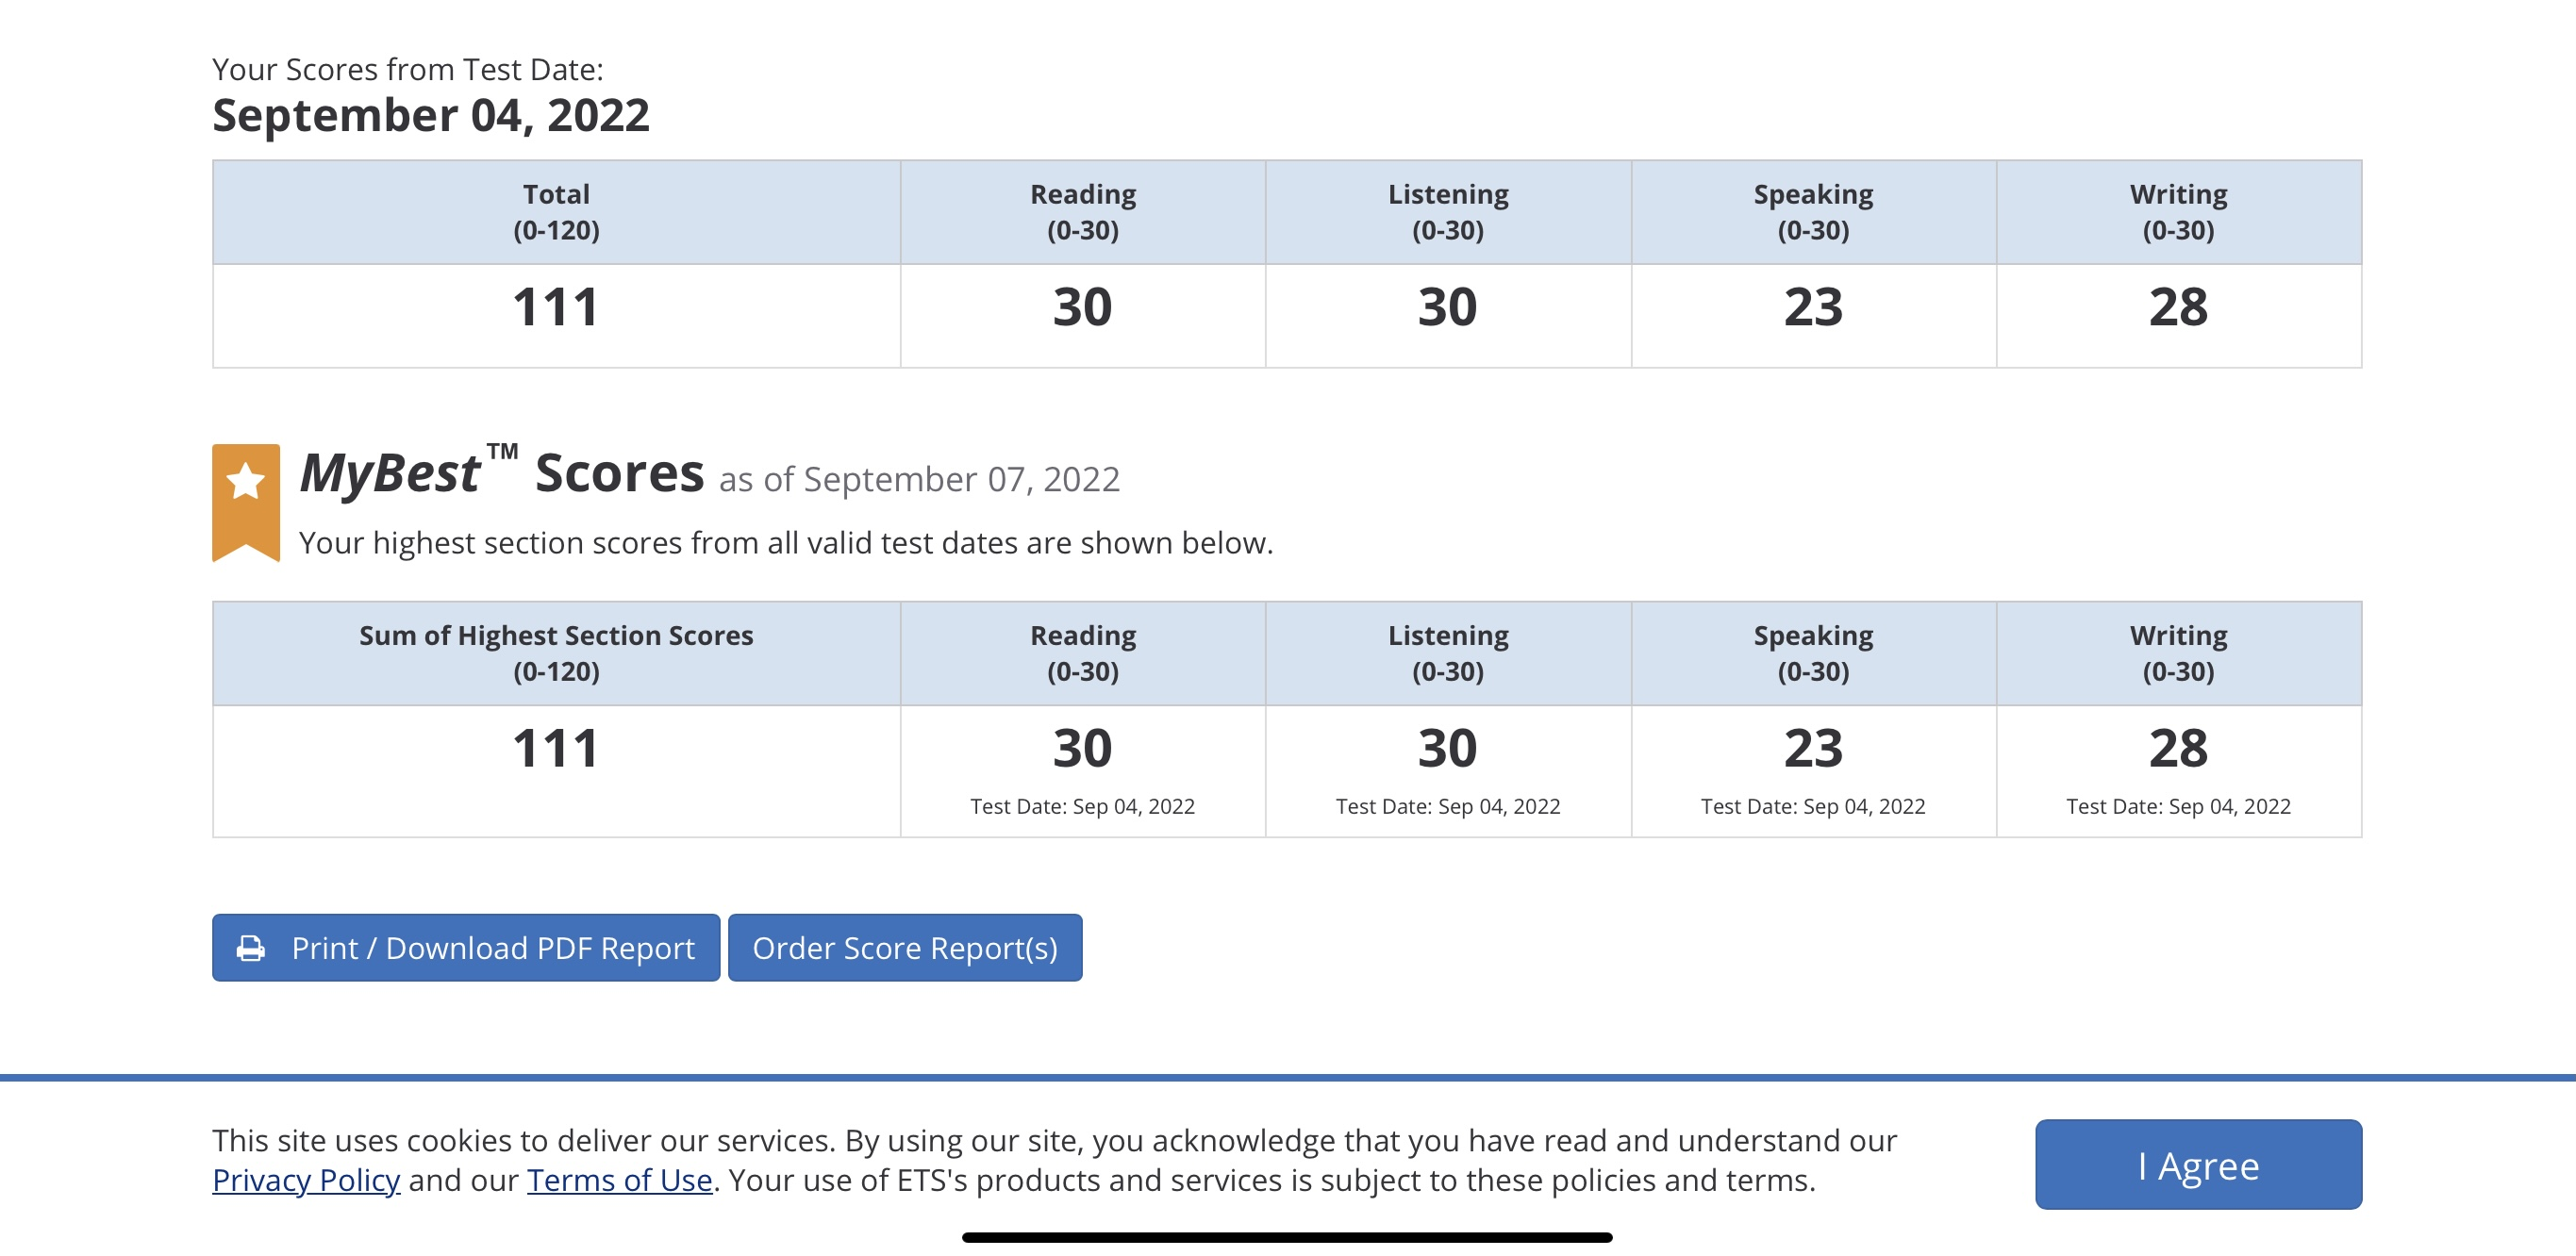Click the first table's Speaking (0-30) header
The height and width of the screenshot is (1256, 2576).
coord(1813,212)
